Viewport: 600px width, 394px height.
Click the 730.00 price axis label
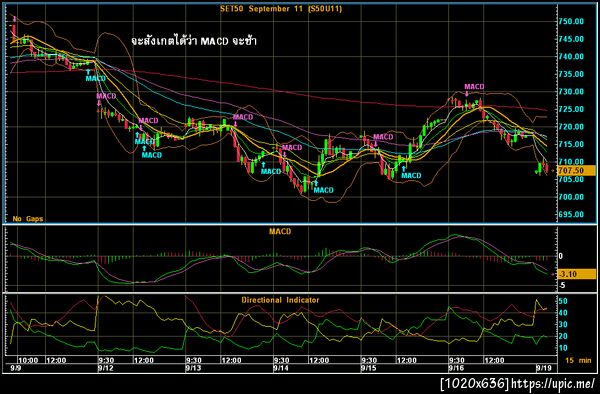click(571, 92)
